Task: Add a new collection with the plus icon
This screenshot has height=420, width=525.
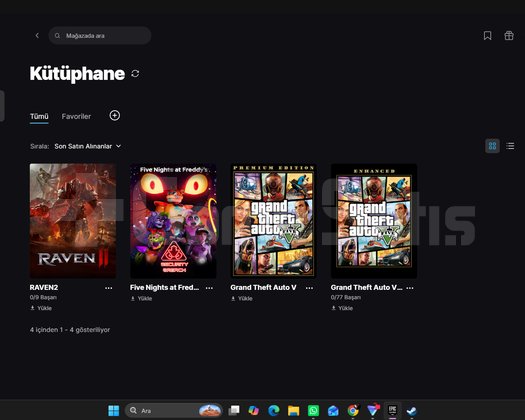Action: (115, 116)
